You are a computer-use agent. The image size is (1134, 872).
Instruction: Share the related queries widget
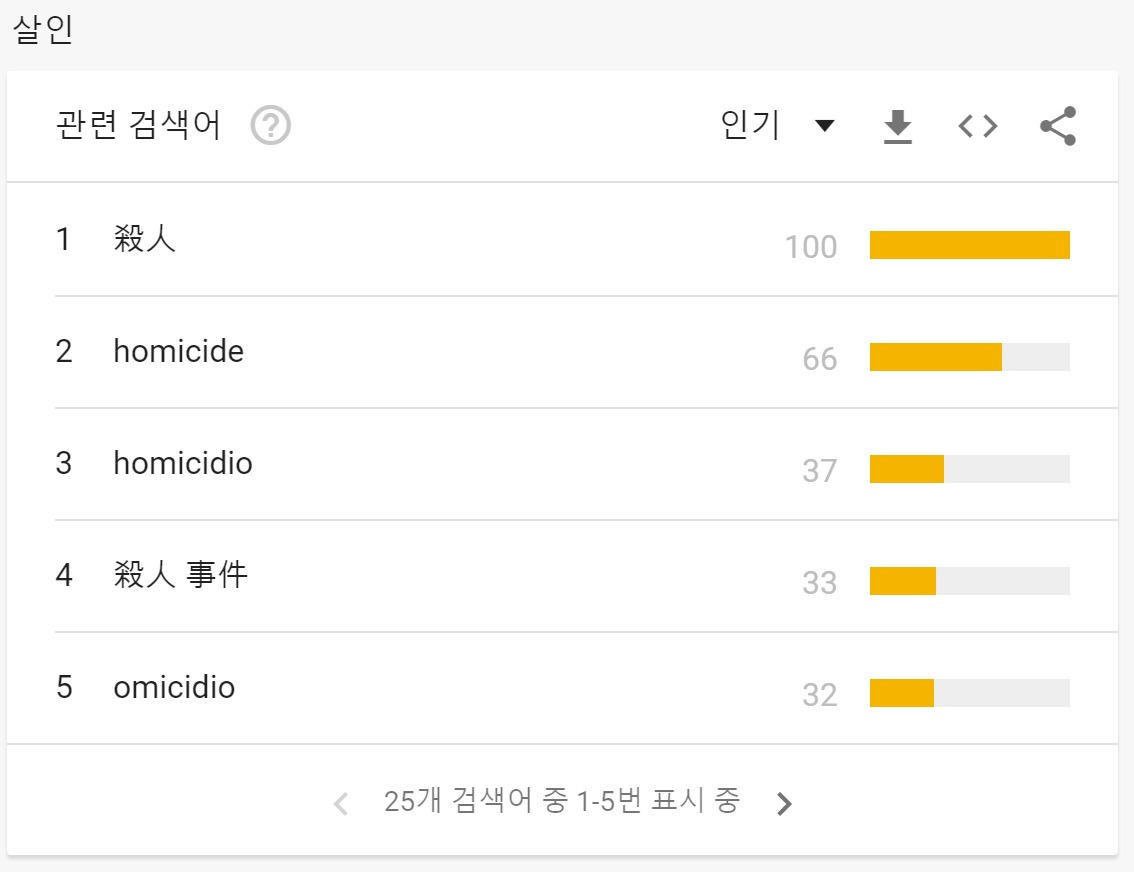click(1058, 126)
